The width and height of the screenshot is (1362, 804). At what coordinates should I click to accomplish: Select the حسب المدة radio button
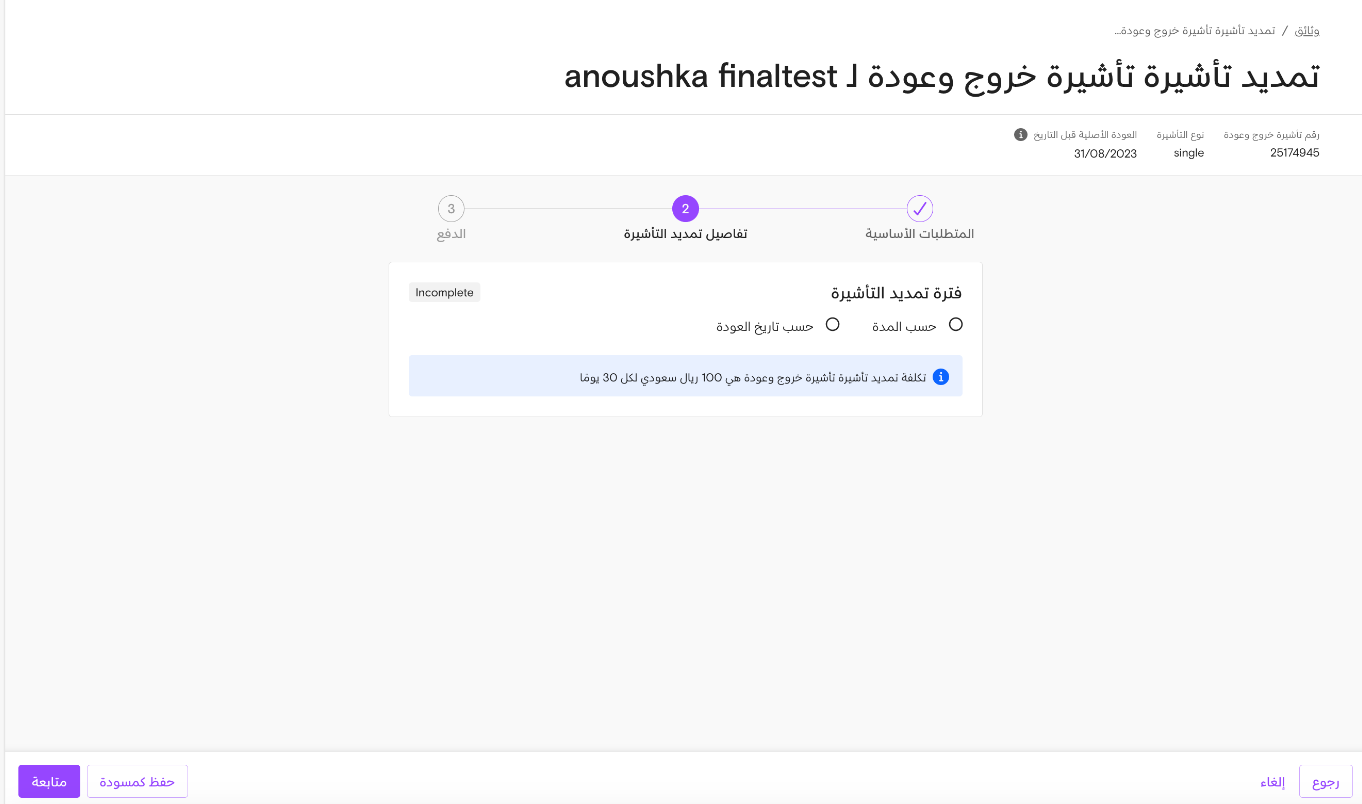click(956, 325)
